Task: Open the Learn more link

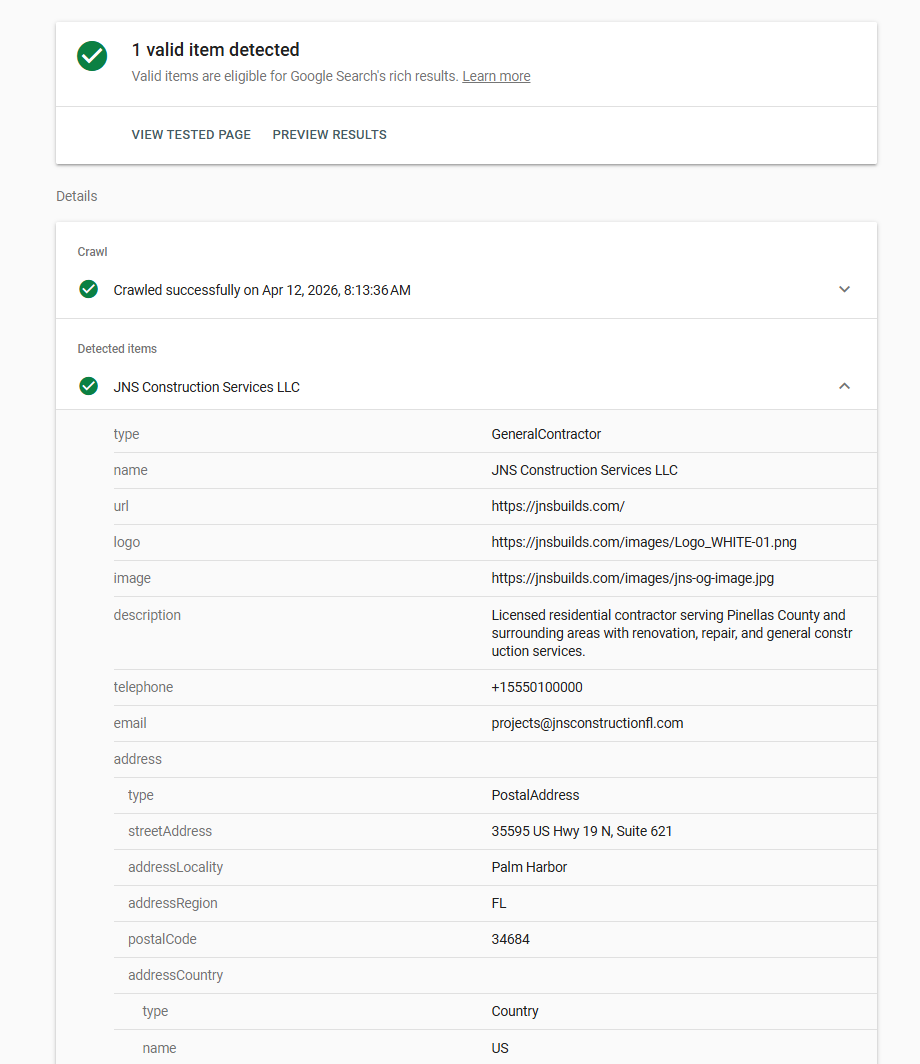Action: [496, 76]
